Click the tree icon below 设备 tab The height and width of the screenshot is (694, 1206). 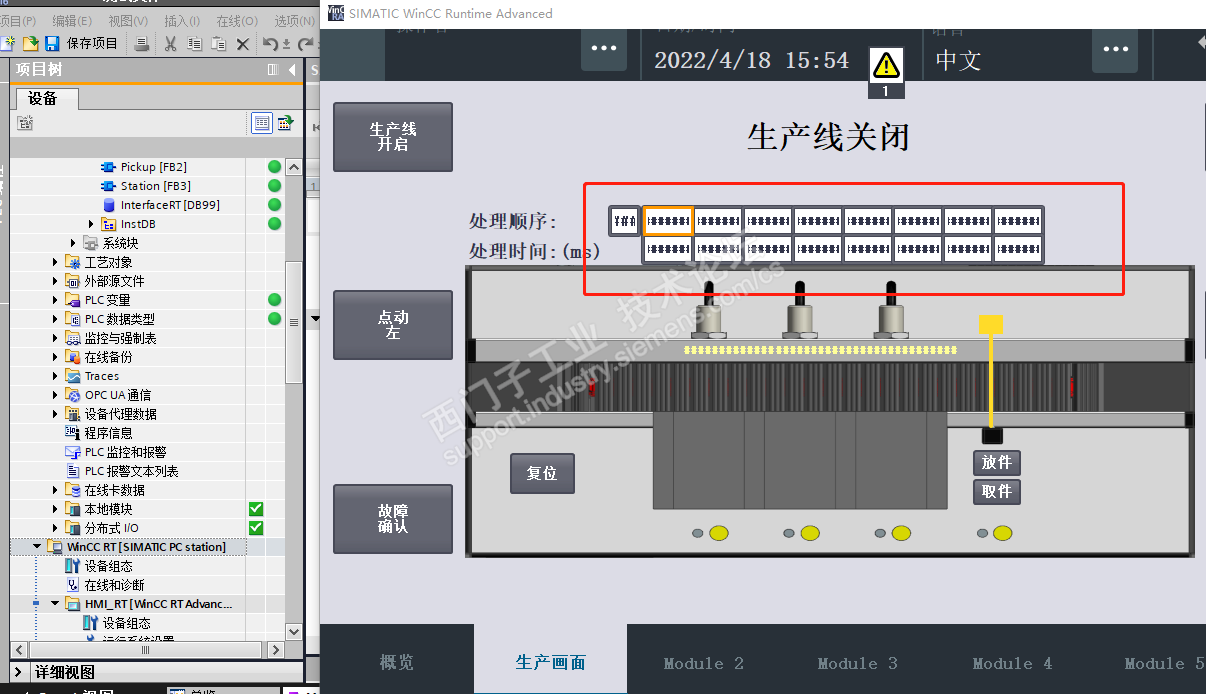pos(25,123)
